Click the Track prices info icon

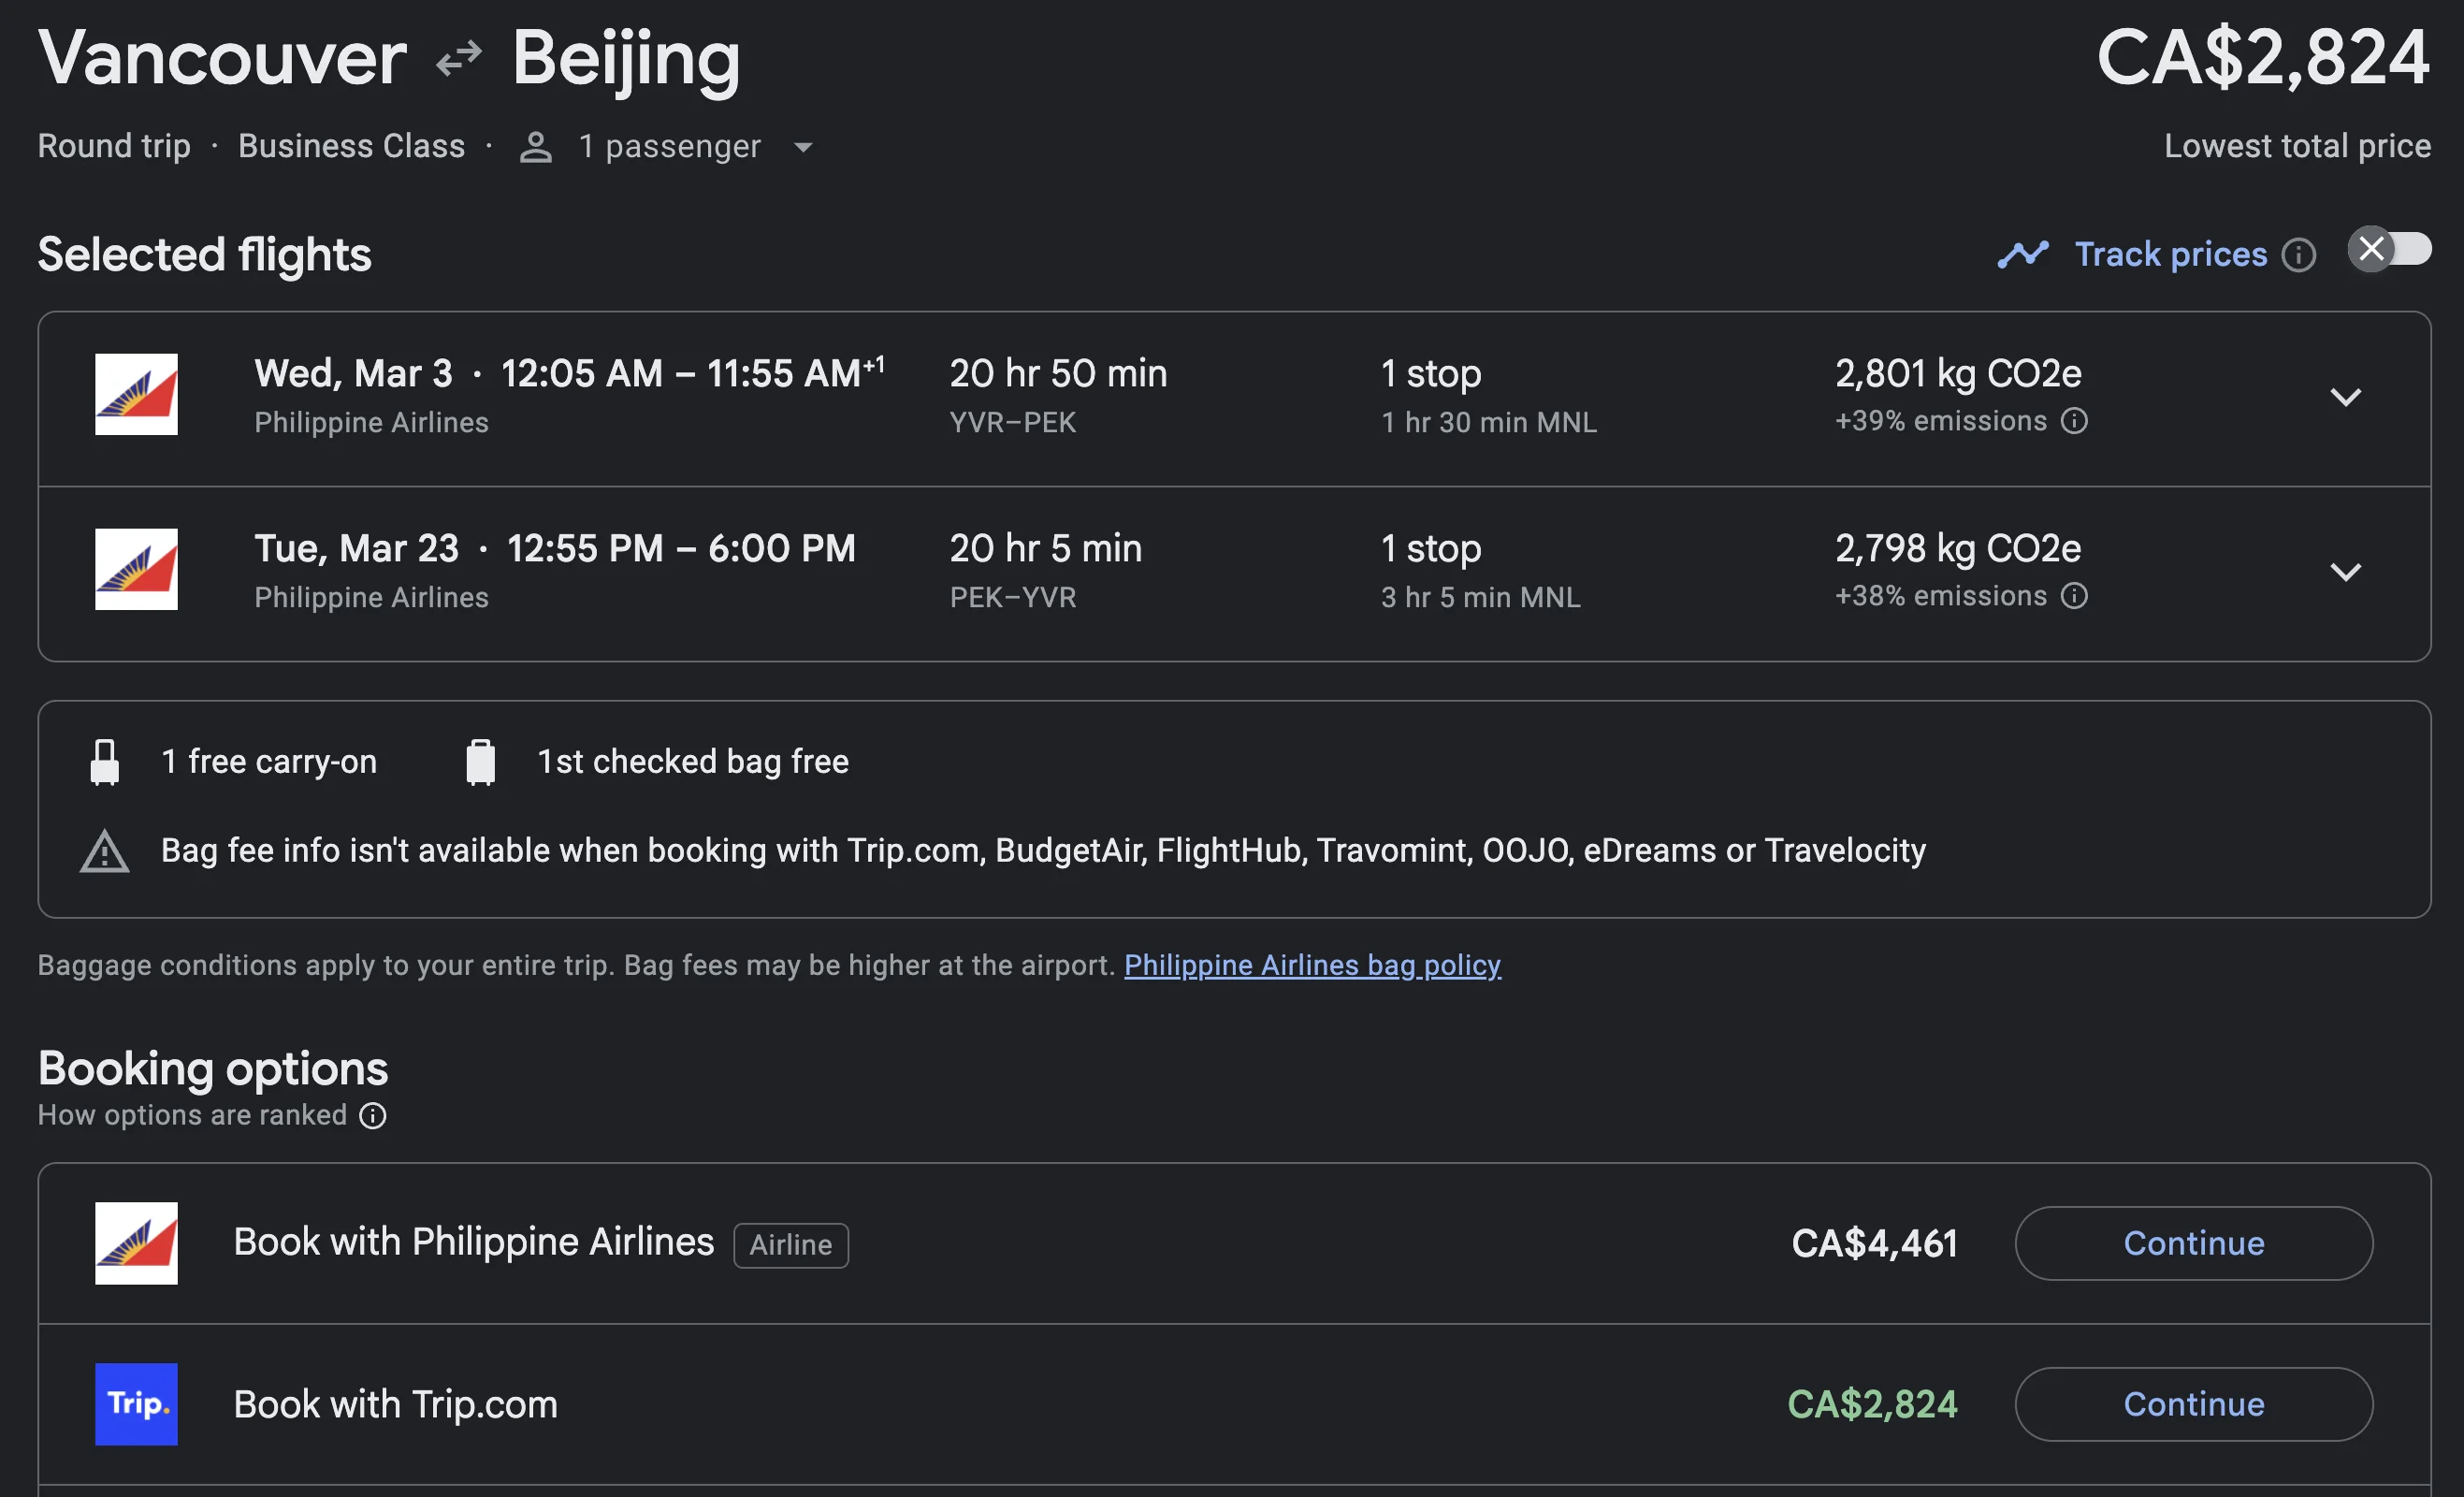(x=2298, y=255)
